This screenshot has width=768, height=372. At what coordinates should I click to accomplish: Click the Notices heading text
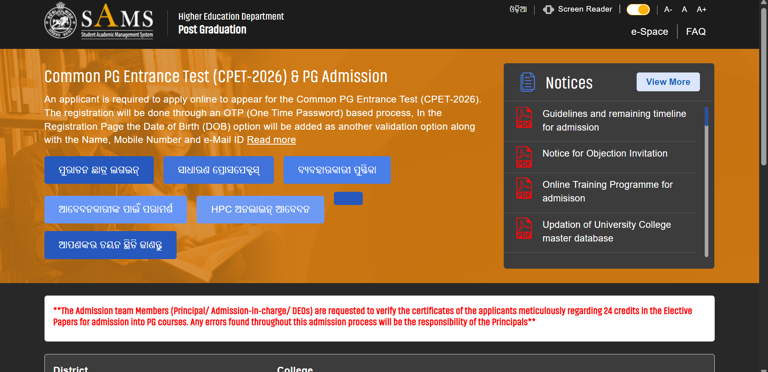tap(569, 83)
